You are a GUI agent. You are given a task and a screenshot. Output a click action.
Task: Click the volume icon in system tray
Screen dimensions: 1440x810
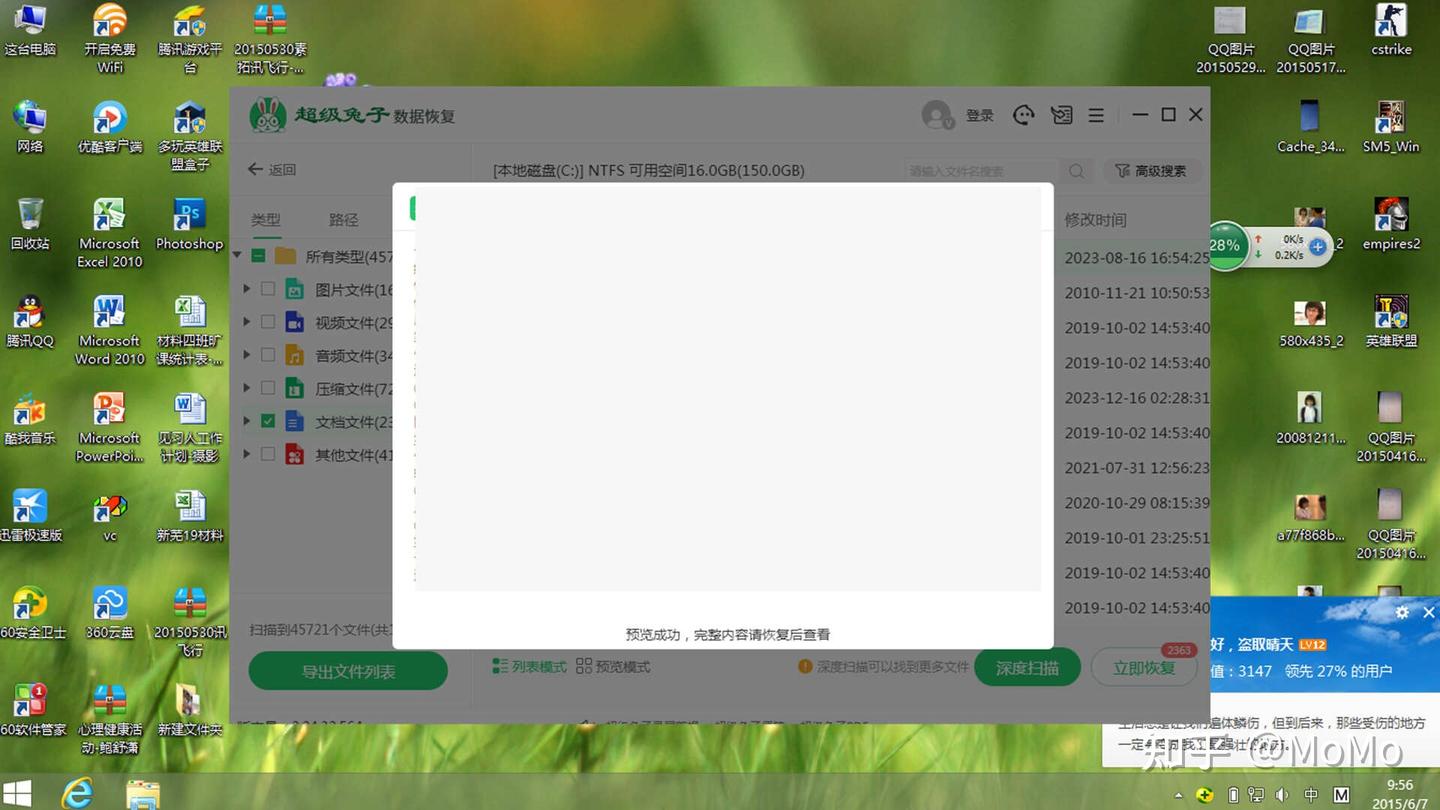[1283, 795]
